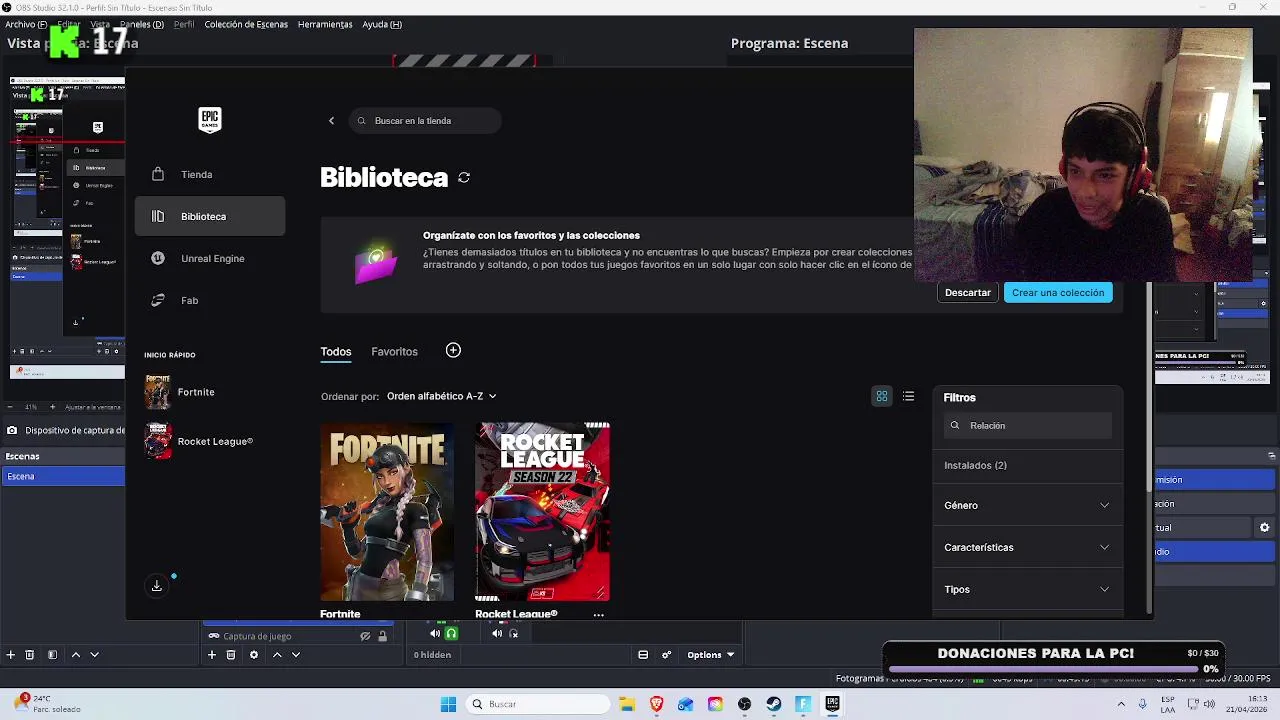Open the mixer Options dropdown

coord(710,655)
